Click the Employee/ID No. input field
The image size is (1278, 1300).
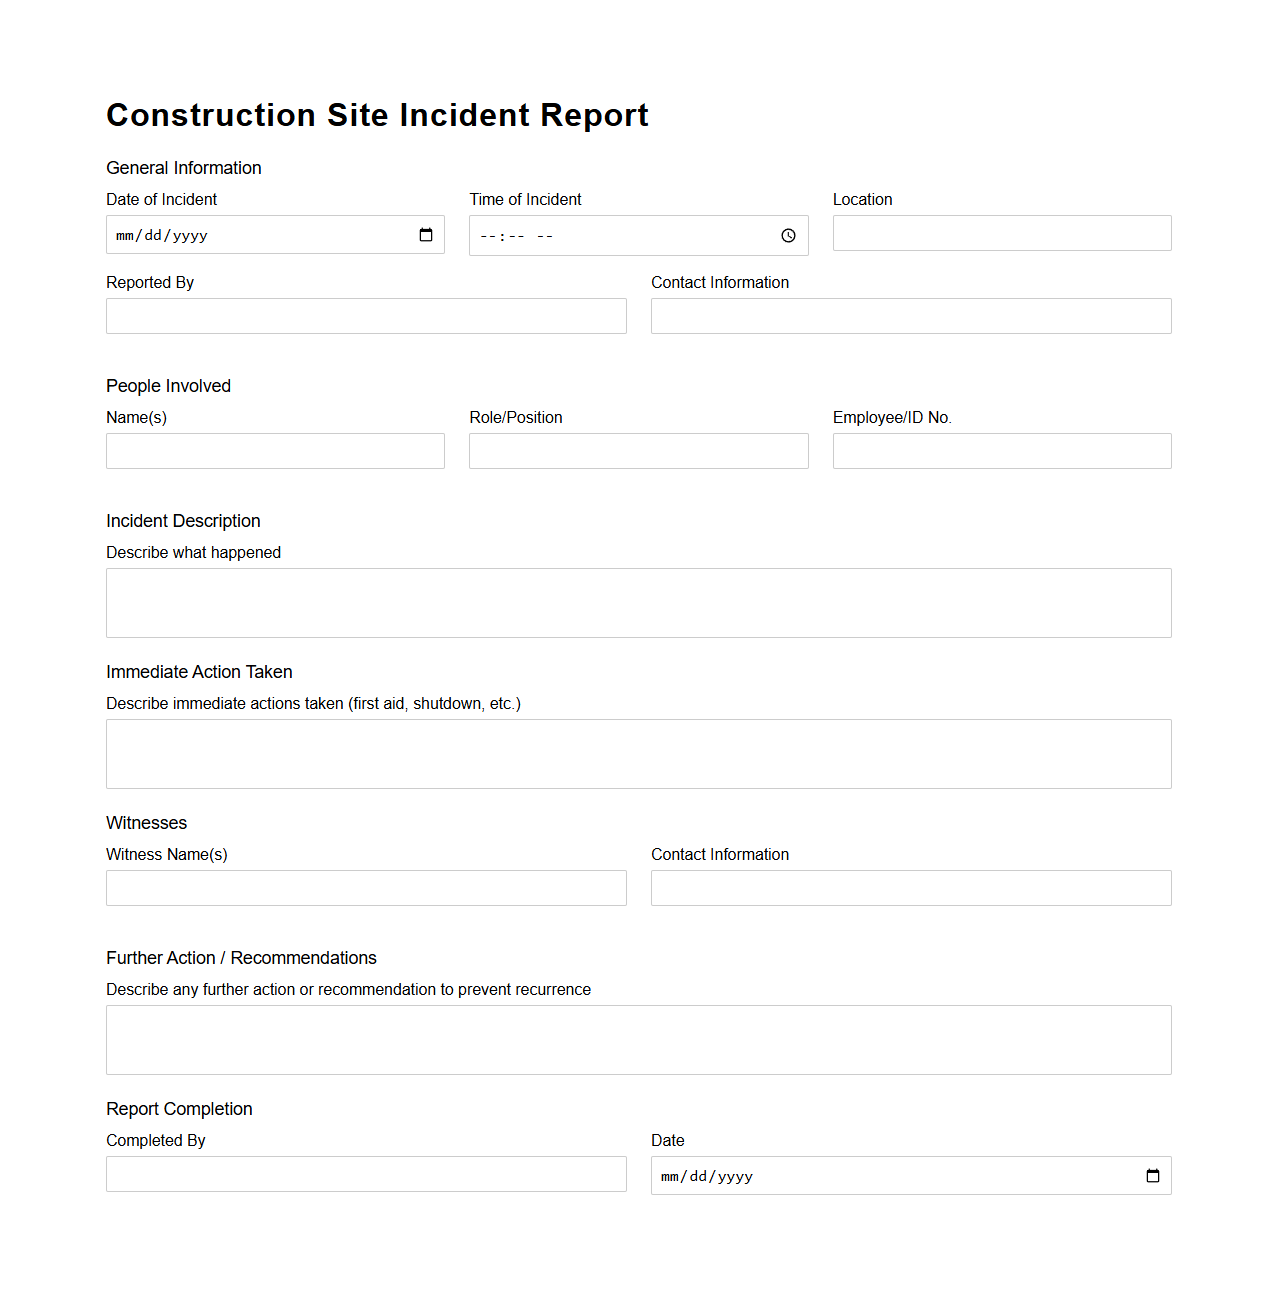coord(1001,451)
